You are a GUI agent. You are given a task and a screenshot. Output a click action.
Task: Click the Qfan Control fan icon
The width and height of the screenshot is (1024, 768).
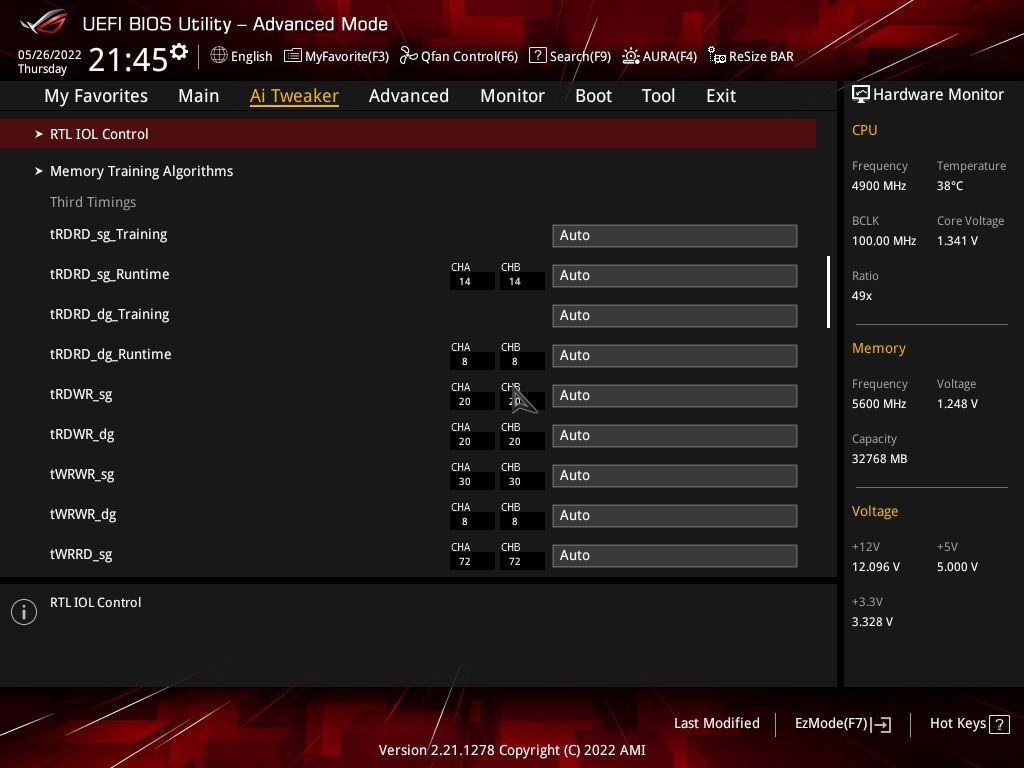click(409, 56)
